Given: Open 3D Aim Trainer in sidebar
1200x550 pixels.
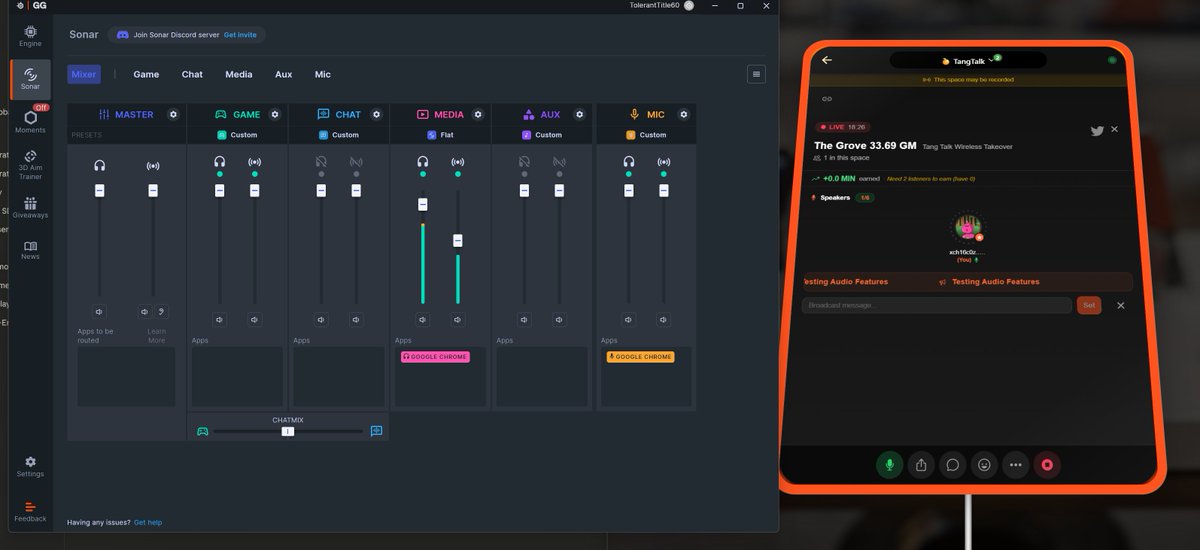Looking at the screenshot, I should (30, 165).
